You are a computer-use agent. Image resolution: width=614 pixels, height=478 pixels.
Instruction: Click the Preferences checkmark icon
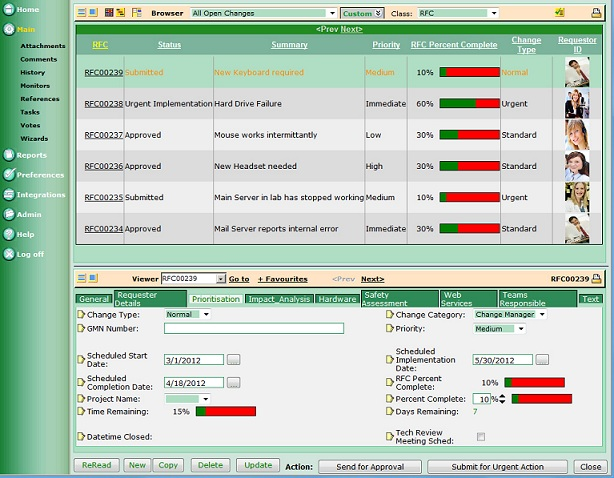coord(9,175)
